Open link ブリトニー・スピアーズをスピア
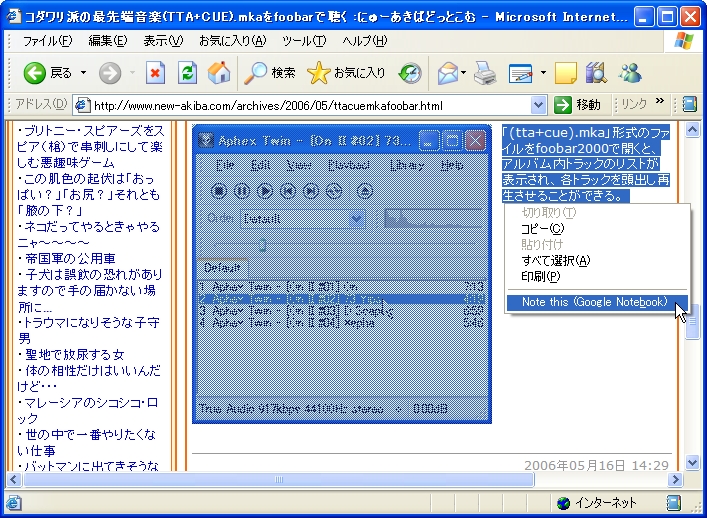Image resolution: width=707 pixels, height=518 pixels. coord(91,147)
